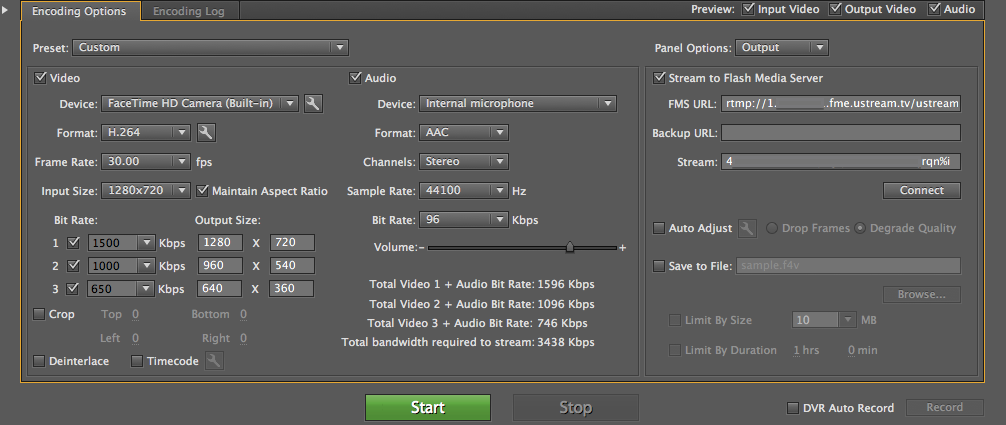Open the Frame Rate dropdown

146,162
